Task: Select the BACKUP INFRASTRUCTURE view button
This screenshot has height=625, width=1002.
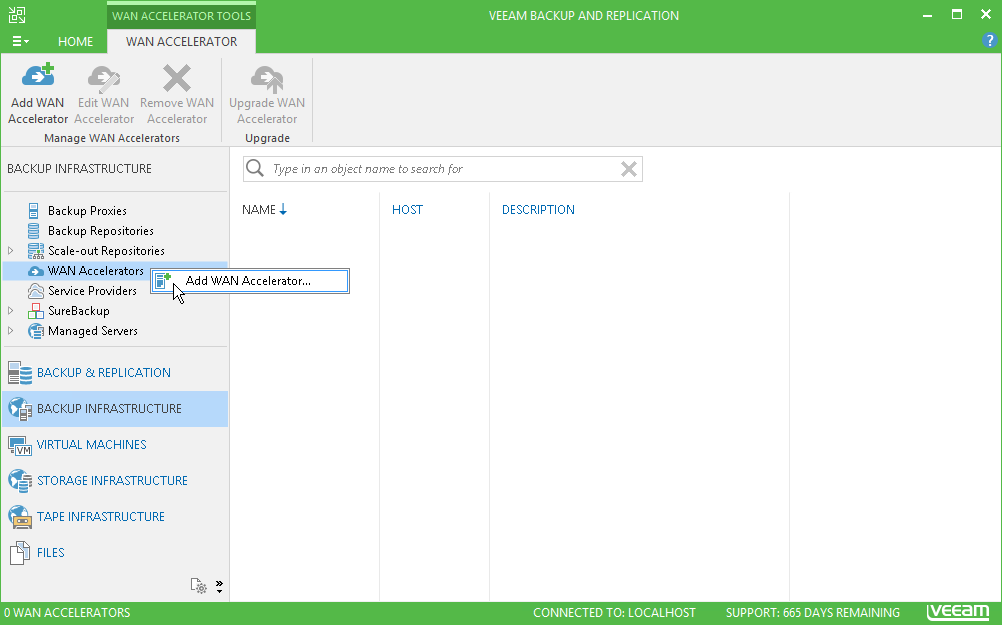Action: tap(115, 409)
